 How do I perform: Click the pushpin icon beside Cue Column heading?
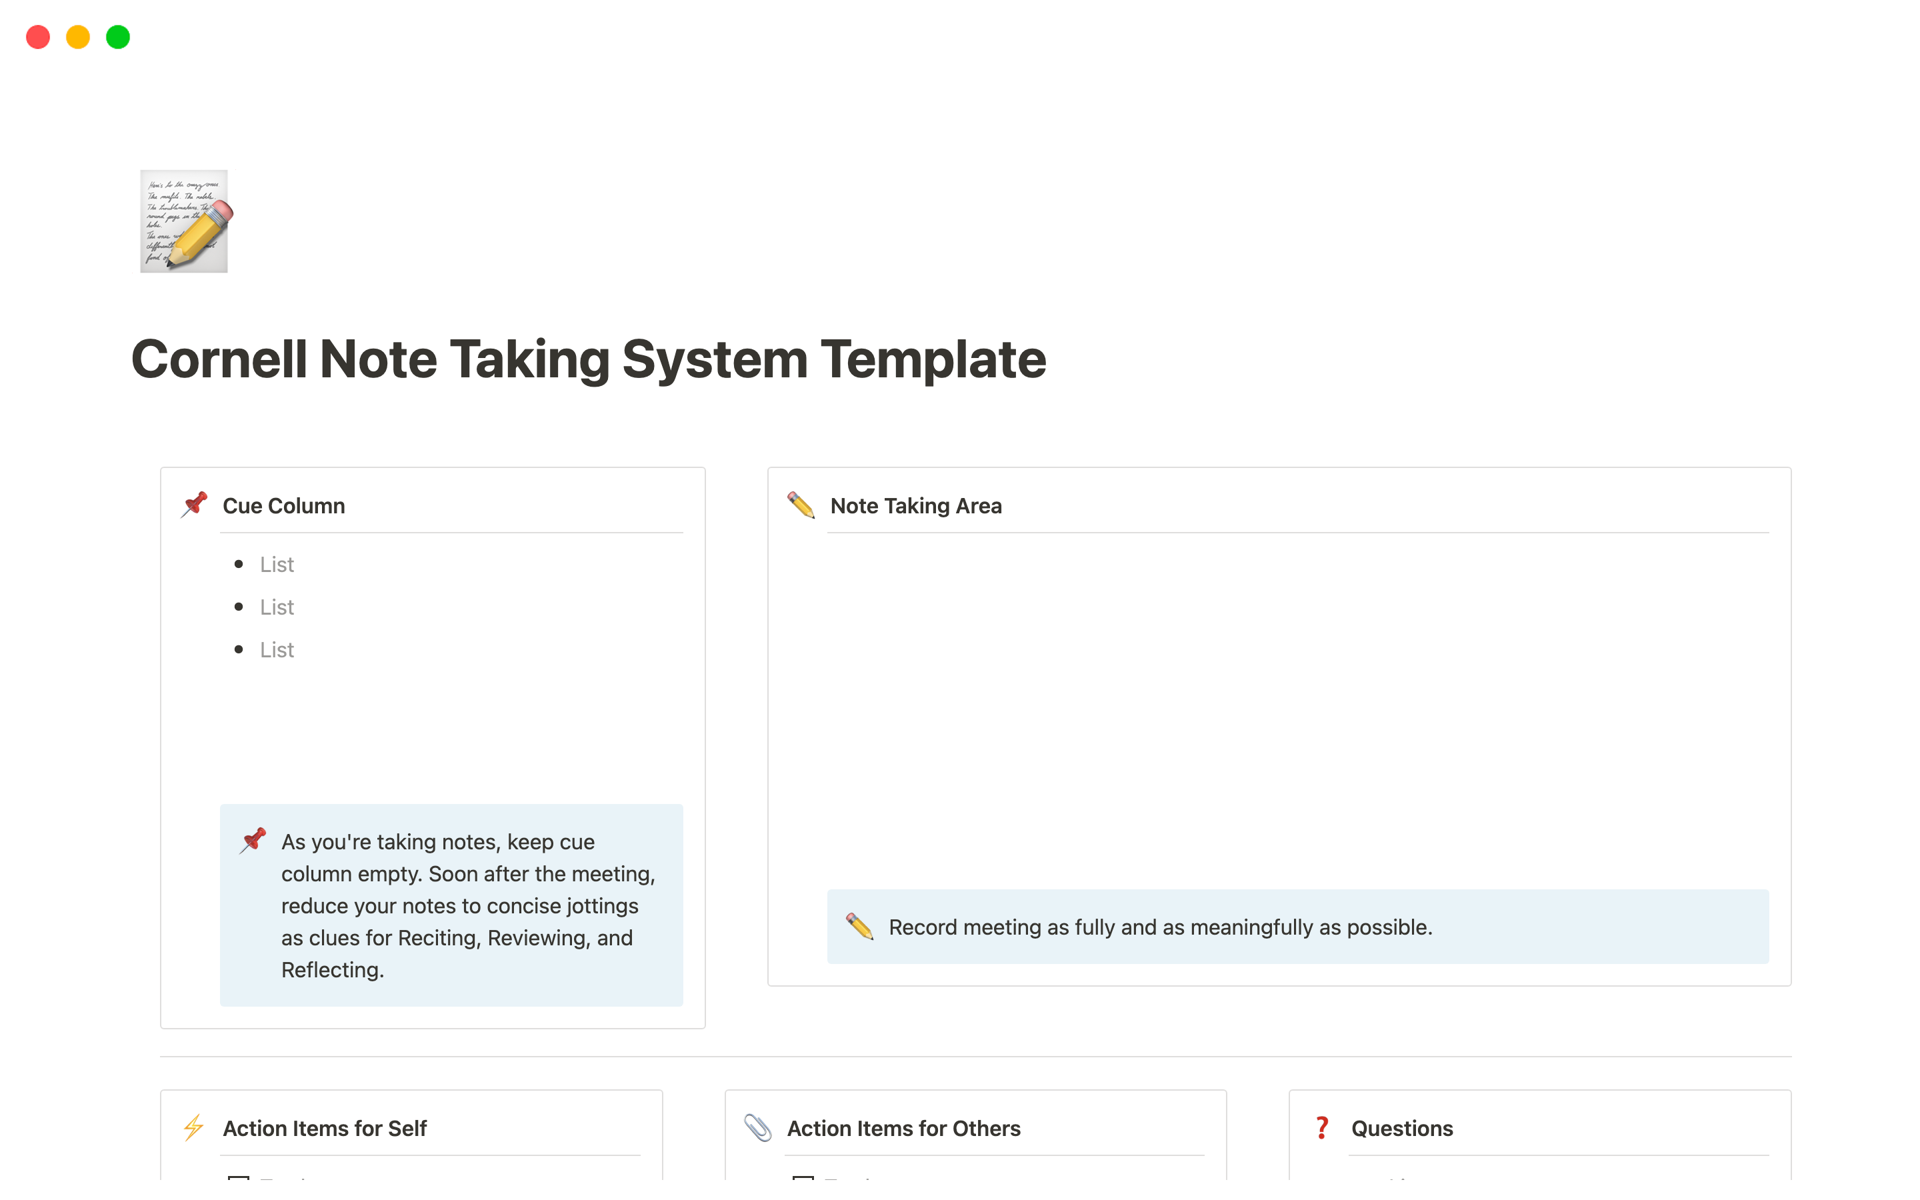click(194, 504)
